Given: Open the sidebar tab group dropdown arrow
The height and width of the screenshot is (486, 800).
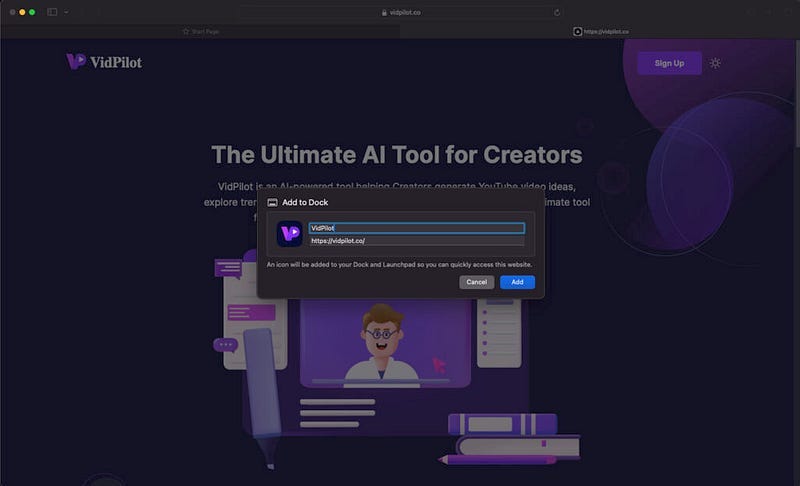Looking at the screenshot, I should tap(66, 12).
